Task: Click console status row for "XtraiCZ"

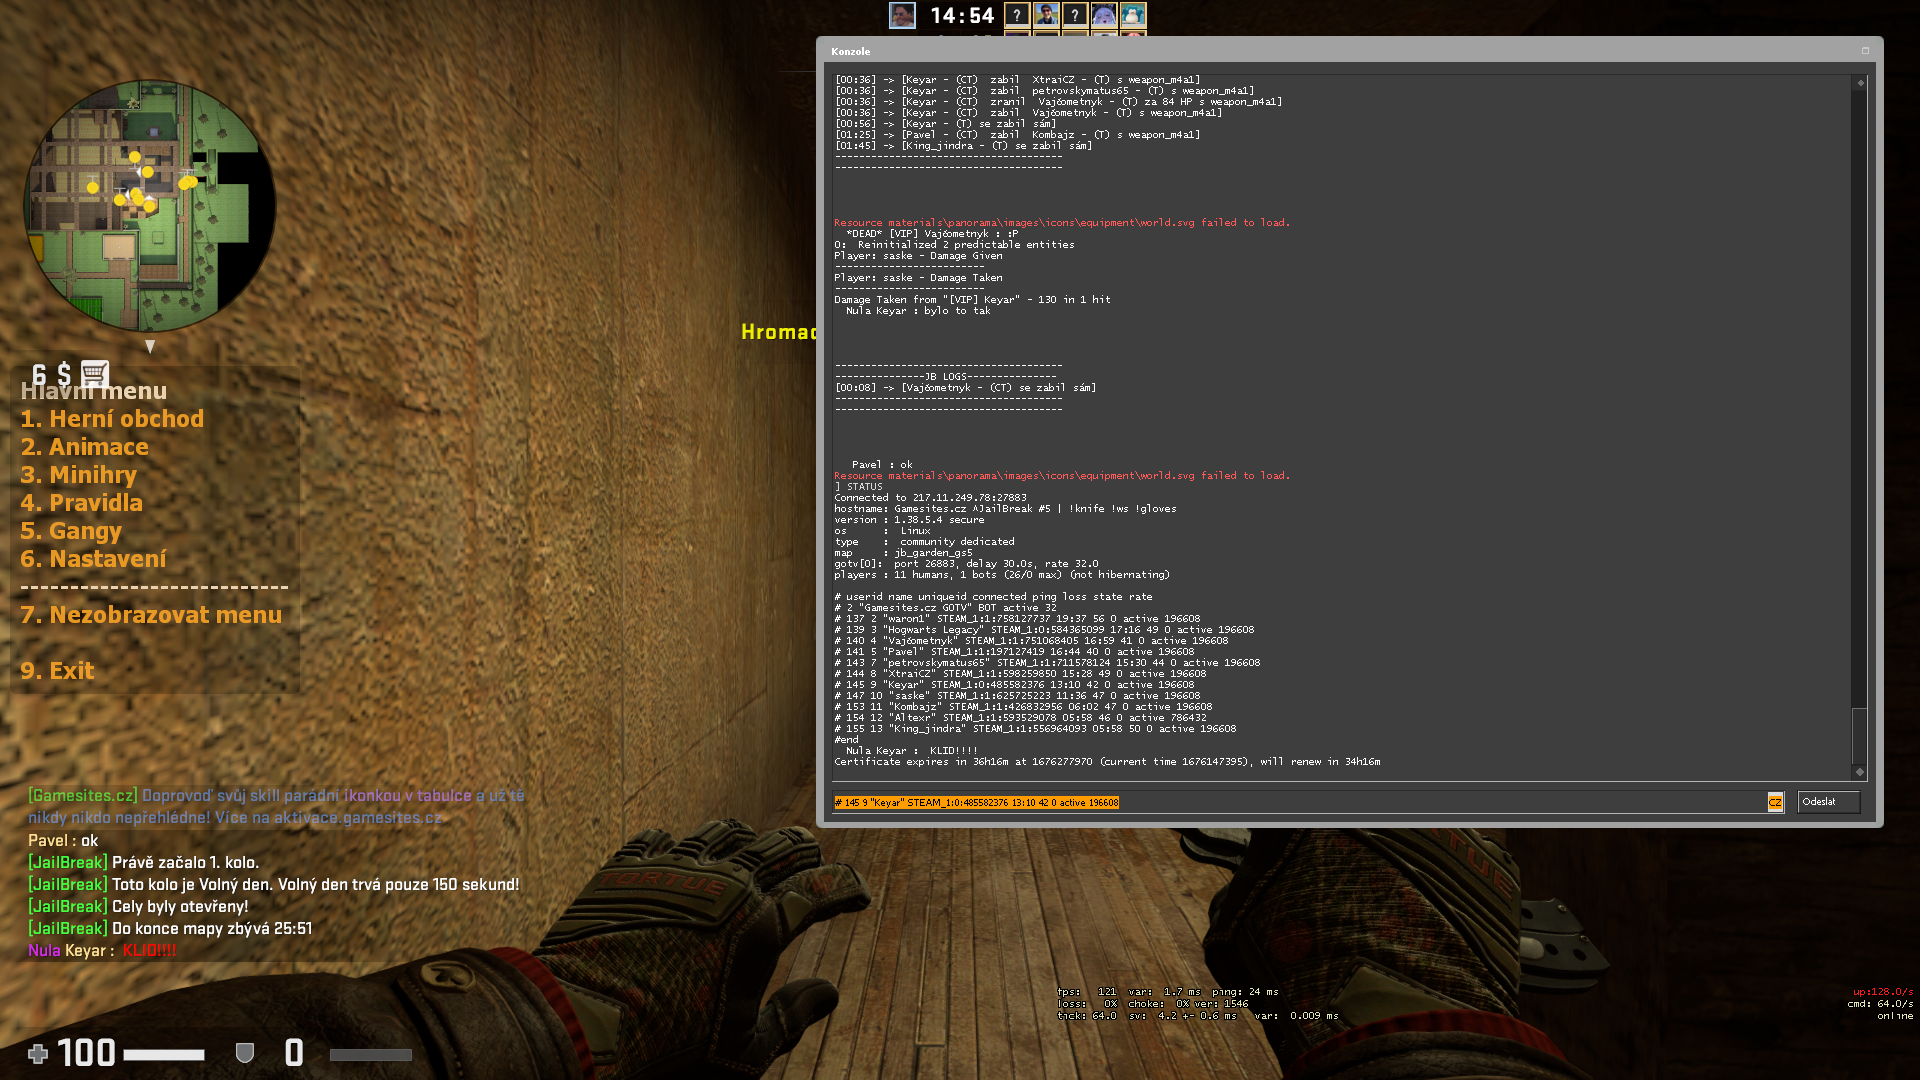Action: pyautogui.click(x=1020, y=674)
